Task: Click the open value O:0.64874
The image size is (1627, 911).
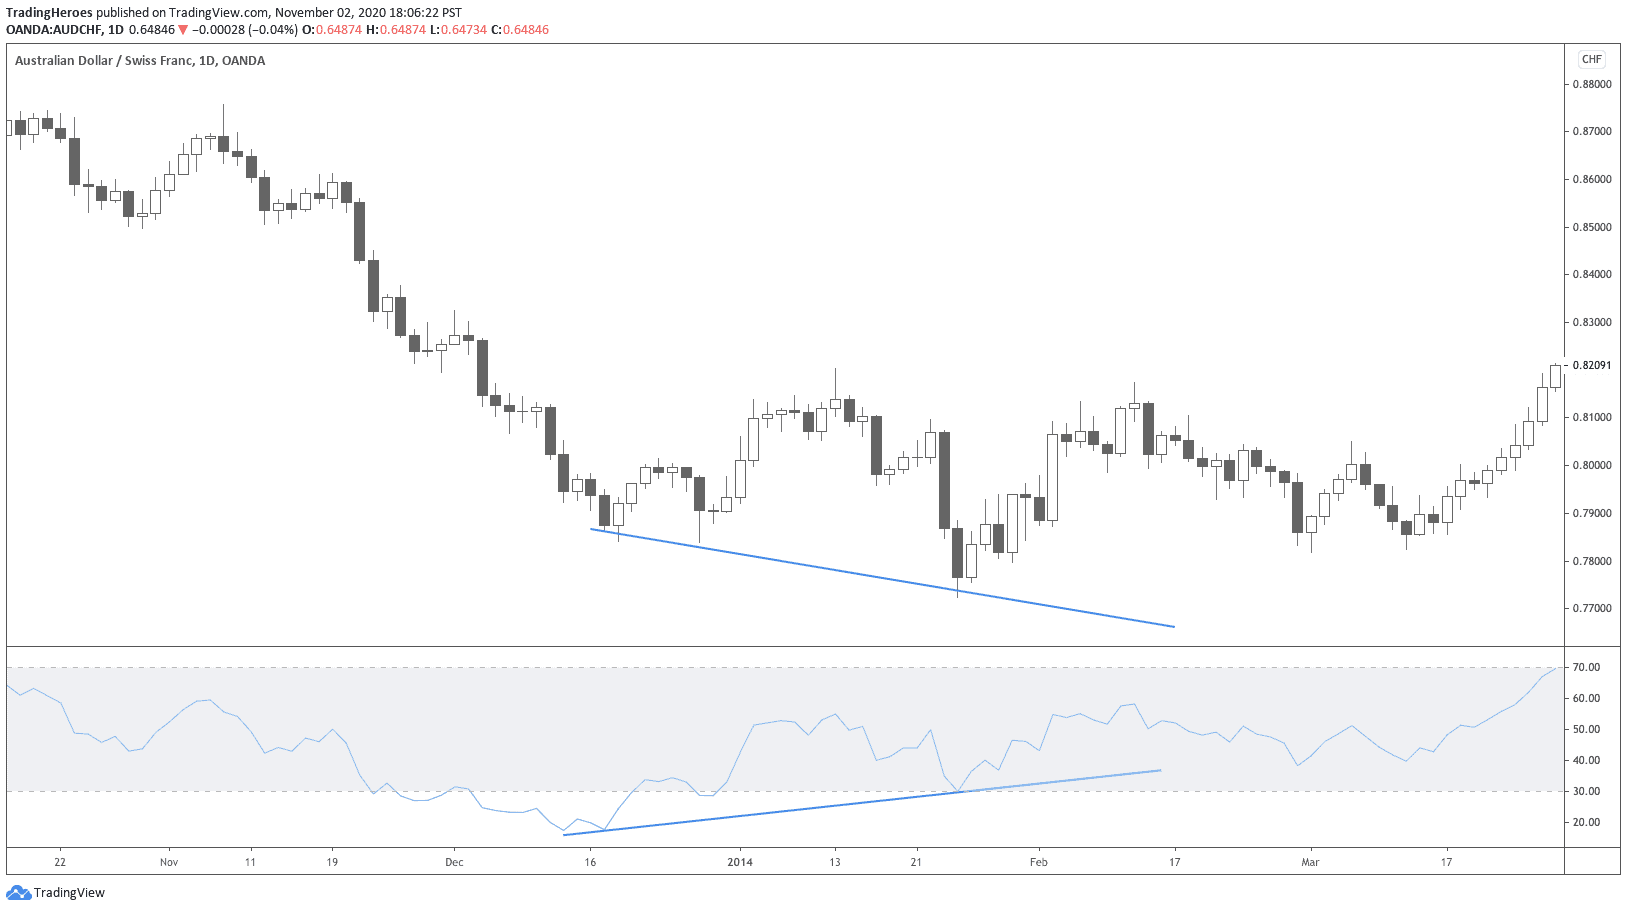Action: (331, 30)
